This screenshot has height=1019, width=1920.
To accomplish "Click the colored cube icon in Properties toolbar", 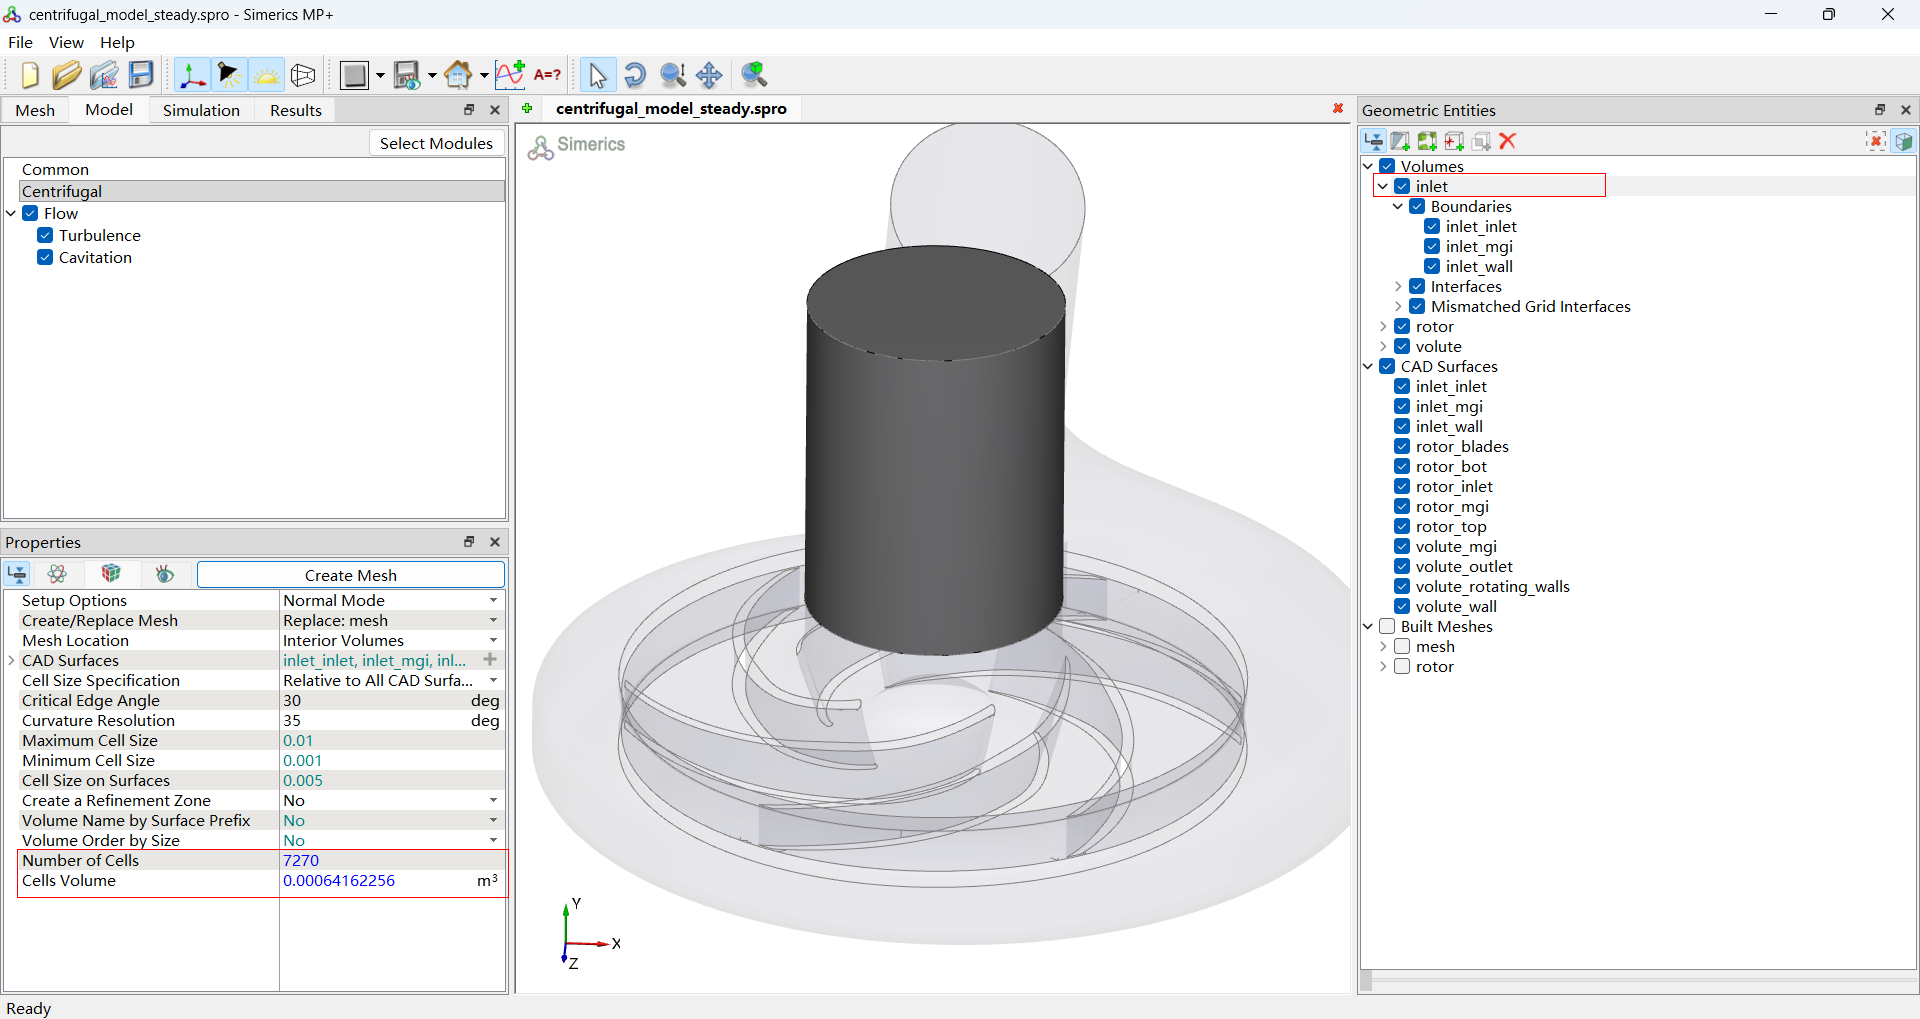I will pos(111,574).
